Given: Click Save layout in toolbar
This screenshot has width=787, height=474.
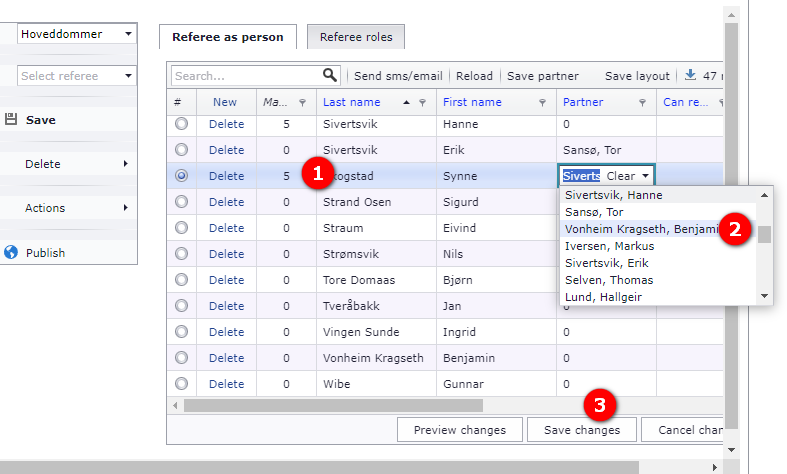Looking at the screenshot, I should [x=637, y=76].
